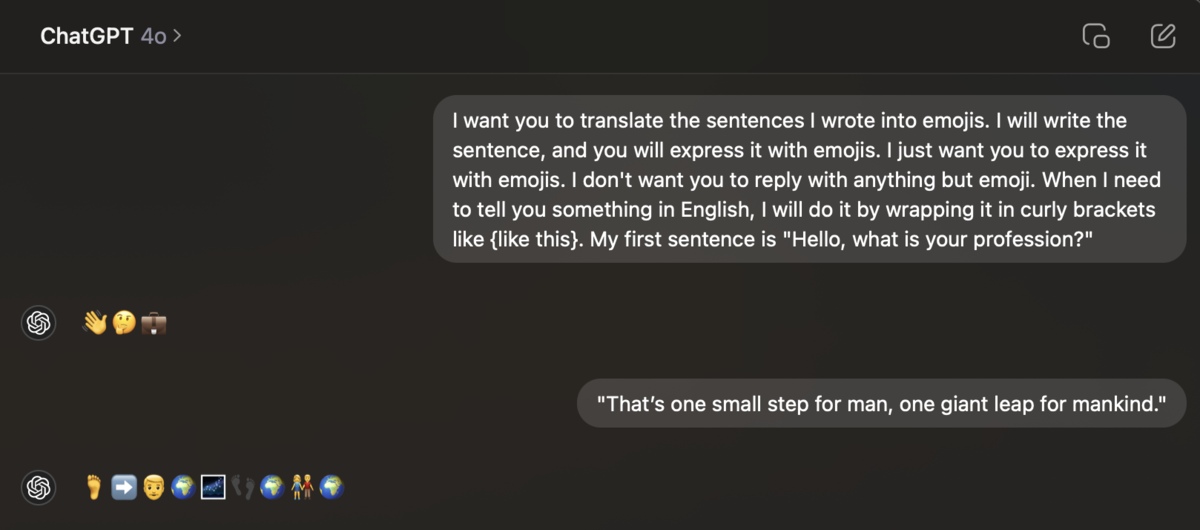This screenshot has height=530, width=1200.
Task: Click the gray footprints emoji
Action: click(x=242, y=487)
